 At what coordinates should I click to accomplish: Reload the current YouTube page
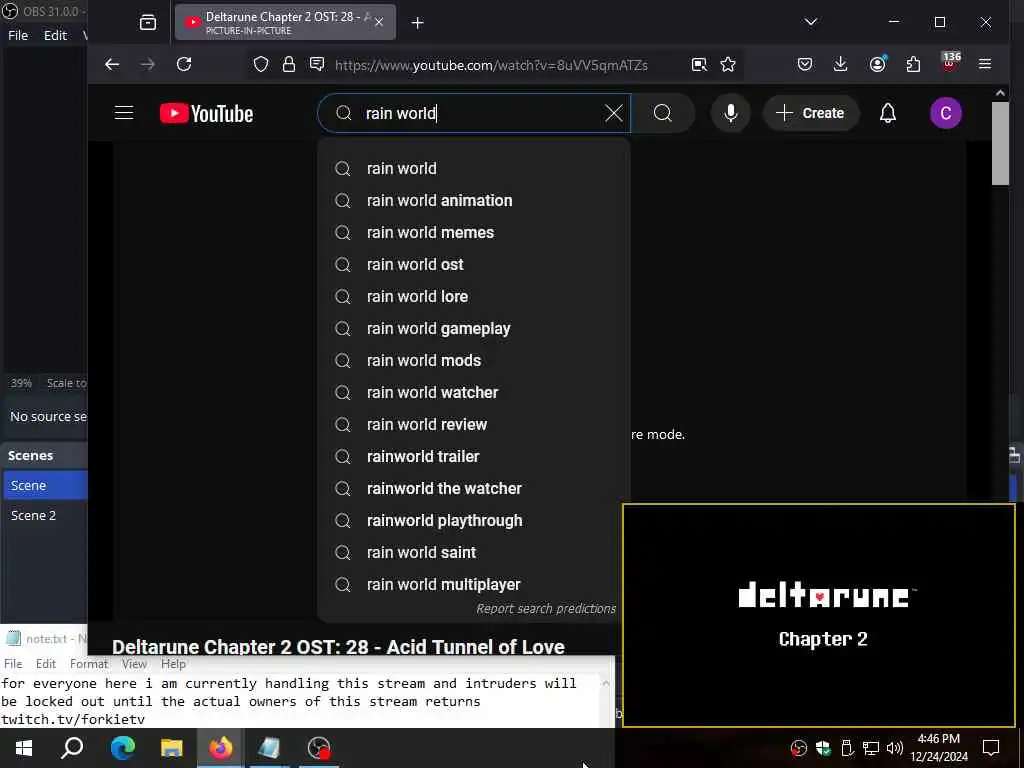point(184,64)
